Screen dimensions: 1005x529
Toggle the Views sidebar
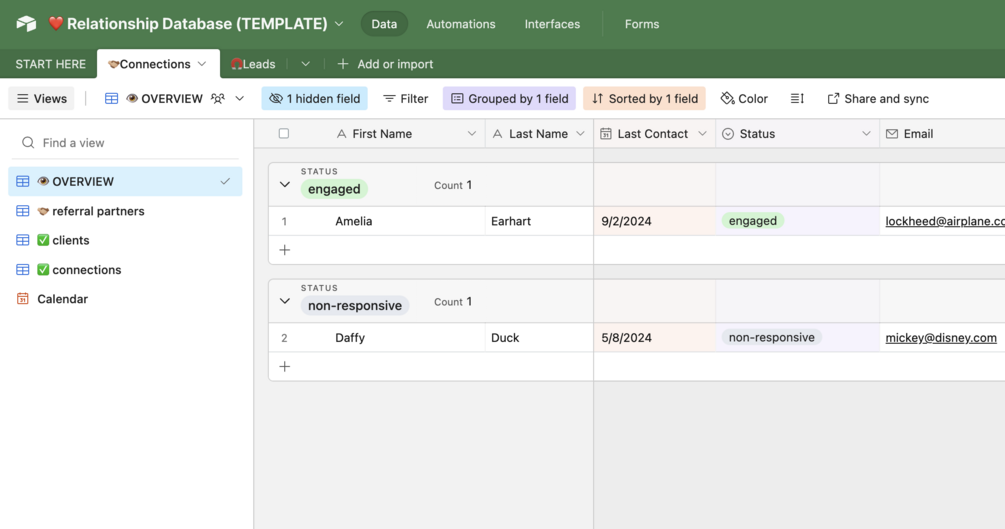[x=41, y=99]
